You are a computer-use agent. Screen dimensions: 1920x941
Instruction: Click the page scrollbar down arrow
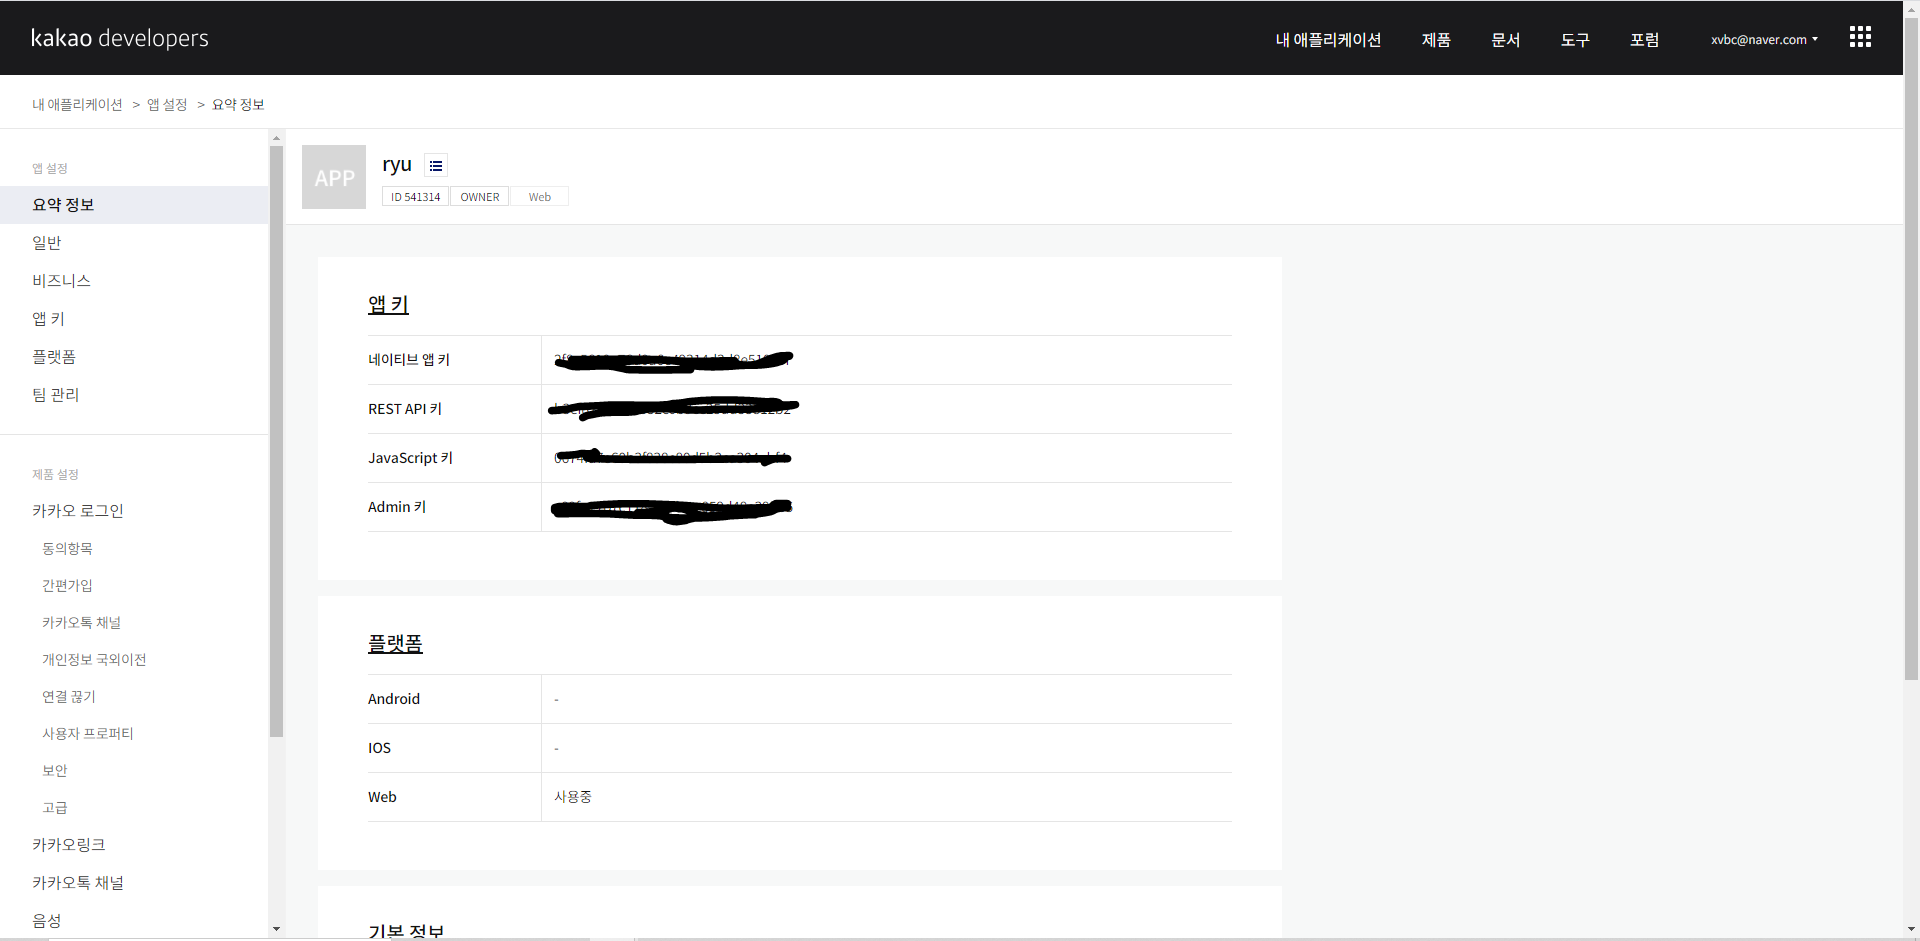point(1911,929)
